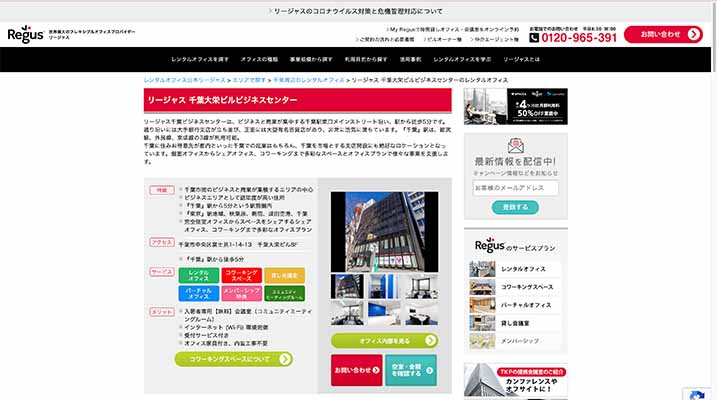The width and height of the screenshot is (717, 400).
Task: Open the coronavirus response notice banner link
Action: pyautogui.click(x=356, y=11)
